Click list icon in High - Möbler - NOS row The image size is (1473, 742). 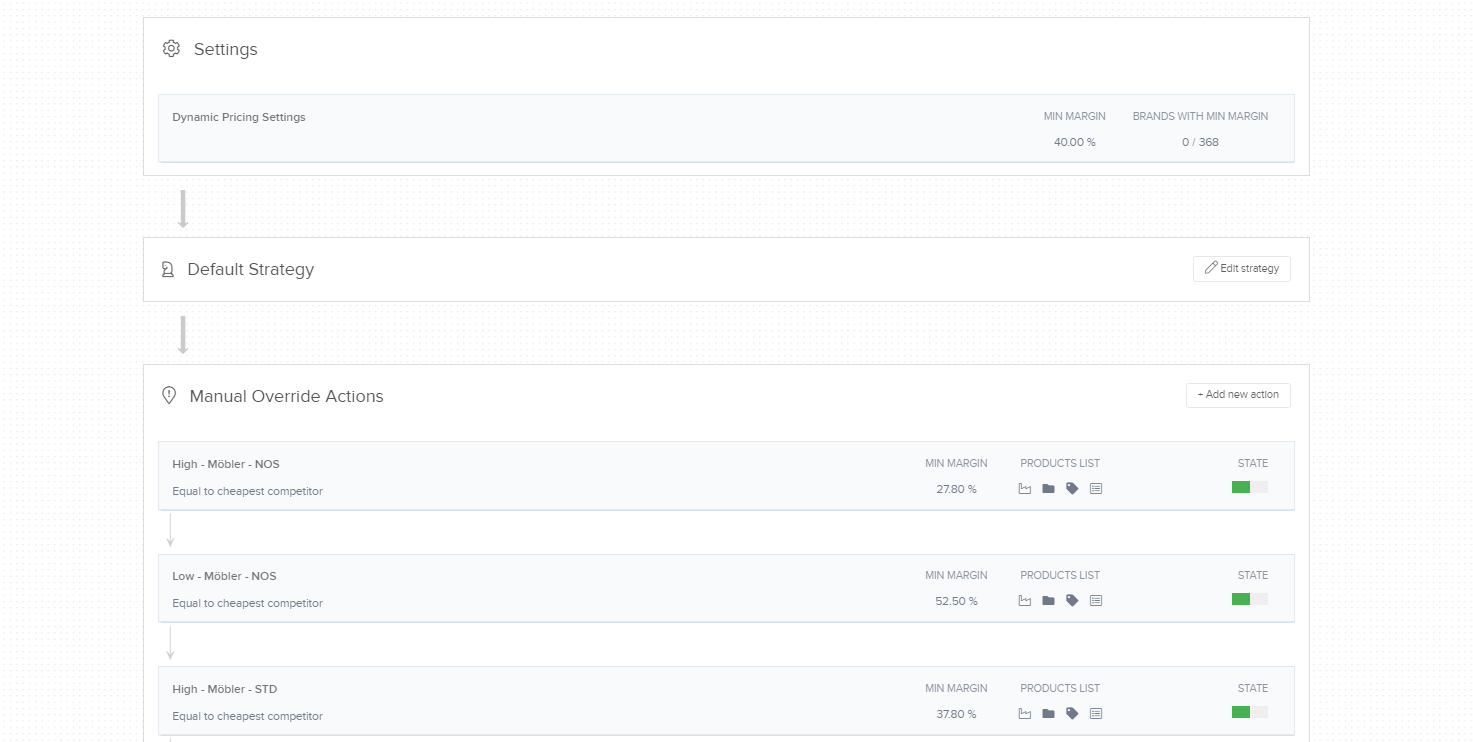click(x=1096, y=489)
